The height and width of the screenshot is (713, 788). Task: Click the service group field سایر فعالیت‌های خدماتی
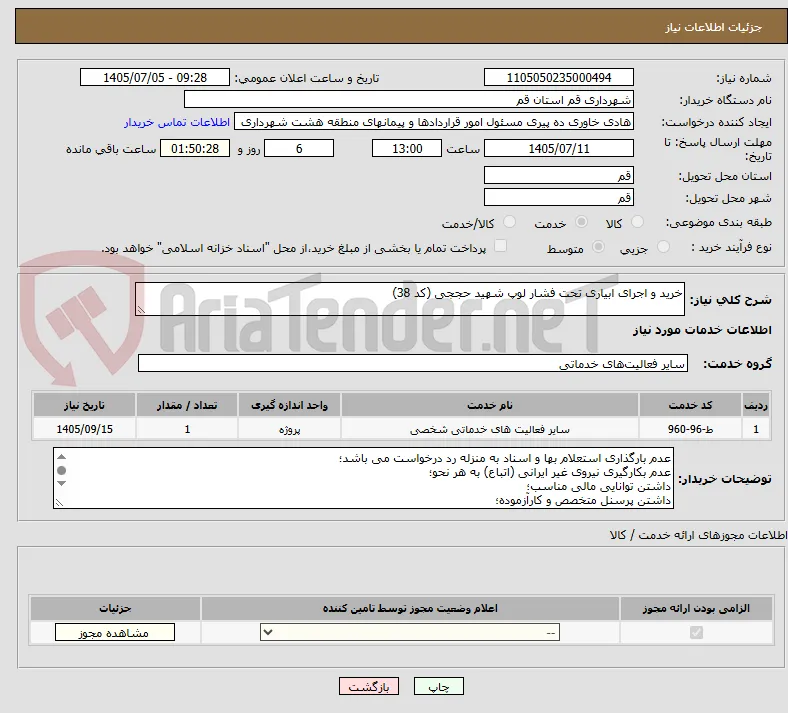coord(413,363)
